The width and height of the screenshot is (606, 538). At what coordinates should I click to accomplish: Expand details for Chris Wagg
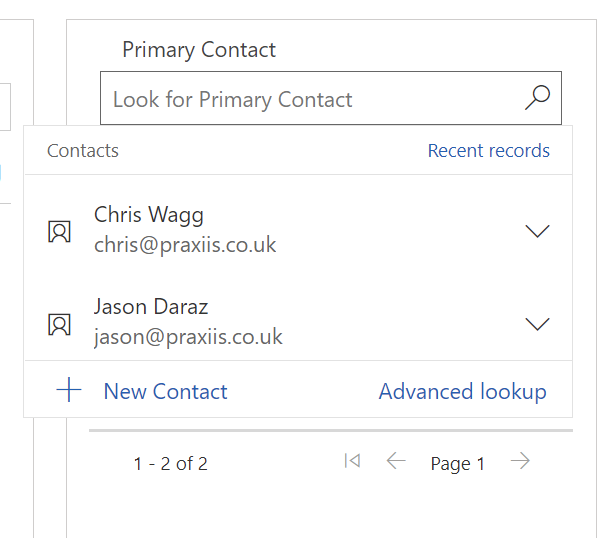(x=537, y=231)
